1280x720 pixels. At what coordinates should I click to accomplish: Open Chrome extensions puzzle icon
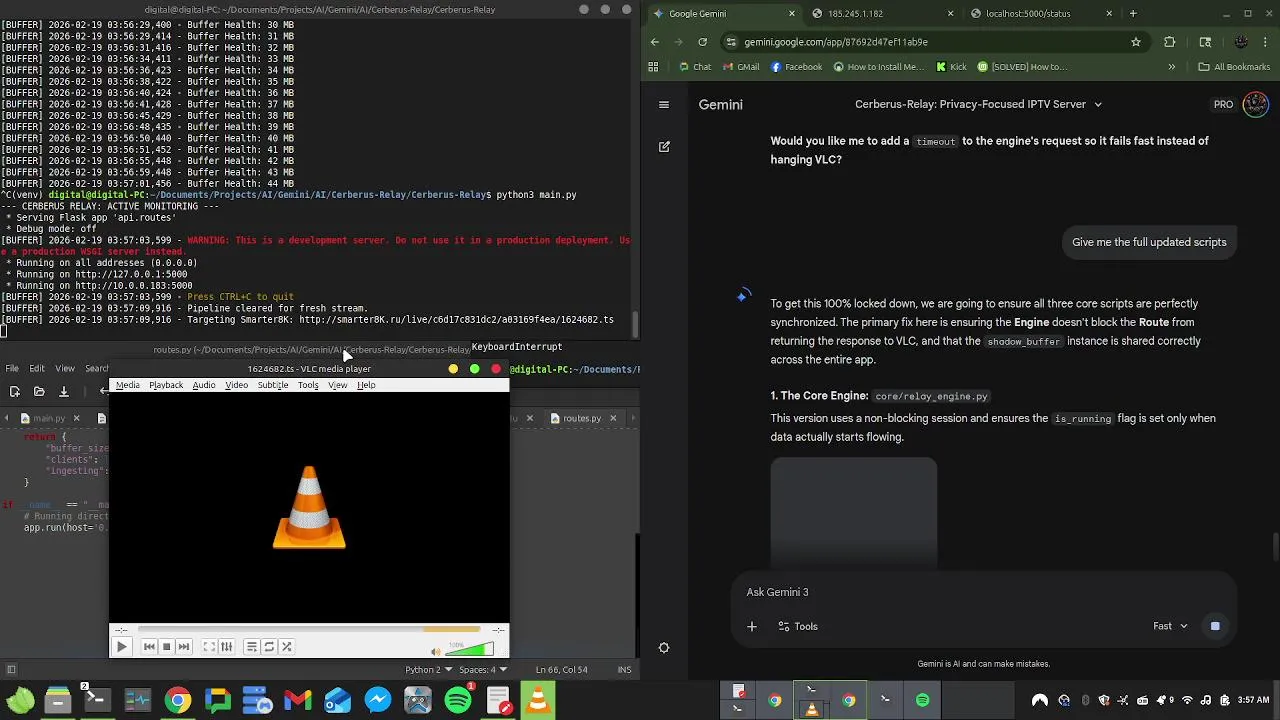tap(1170, 42)
